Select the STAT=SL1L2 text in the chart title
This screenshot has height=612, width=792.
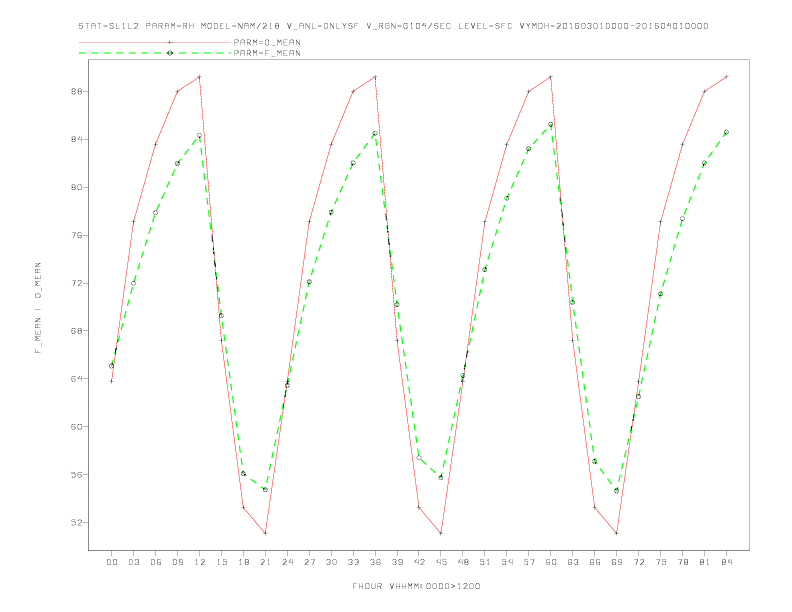click(109, 26)
